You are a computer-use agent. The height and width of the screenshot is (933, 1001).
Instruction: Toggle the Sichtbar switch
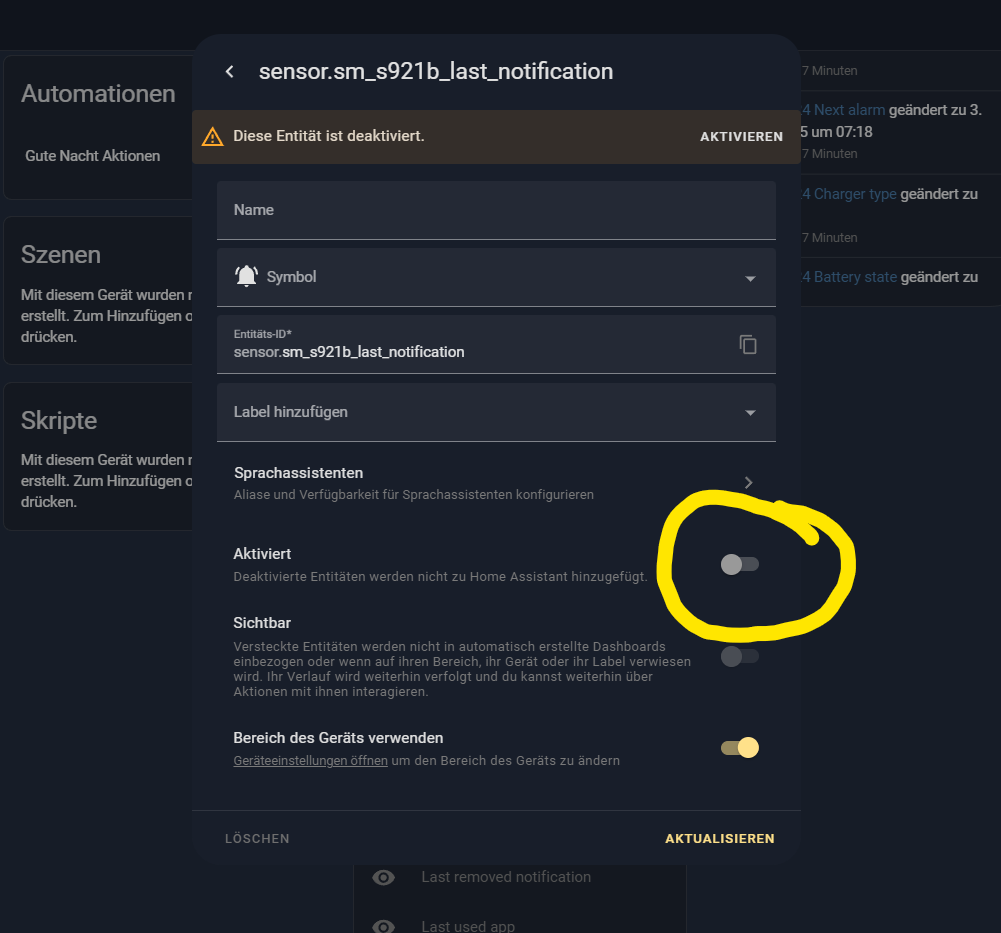pyautogui.click(x=739, y=656)
